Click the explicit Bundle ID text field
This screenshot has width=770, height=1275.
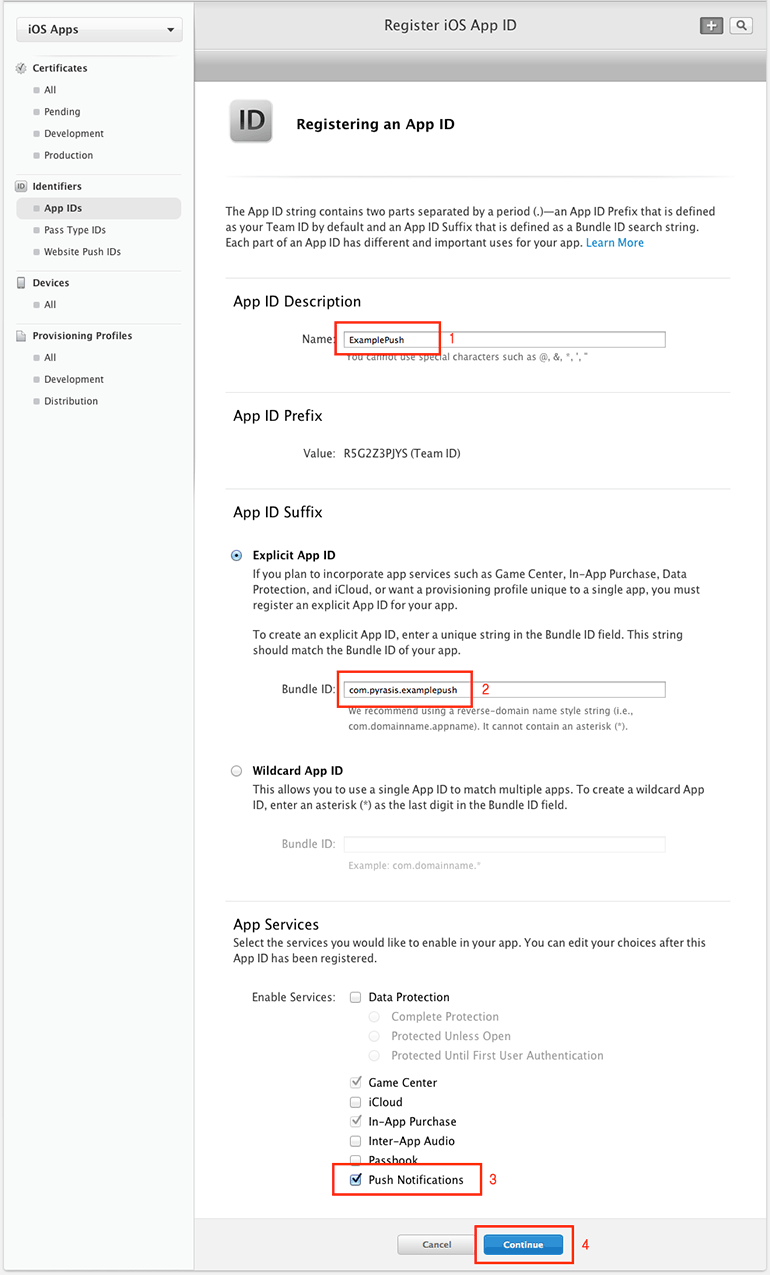click(504, 690)
